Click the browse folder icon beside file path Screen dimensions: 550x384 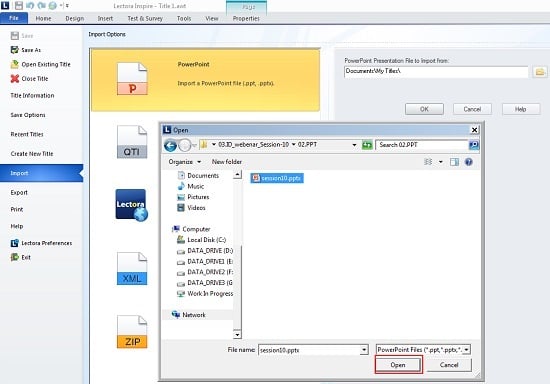pos(540,72)
